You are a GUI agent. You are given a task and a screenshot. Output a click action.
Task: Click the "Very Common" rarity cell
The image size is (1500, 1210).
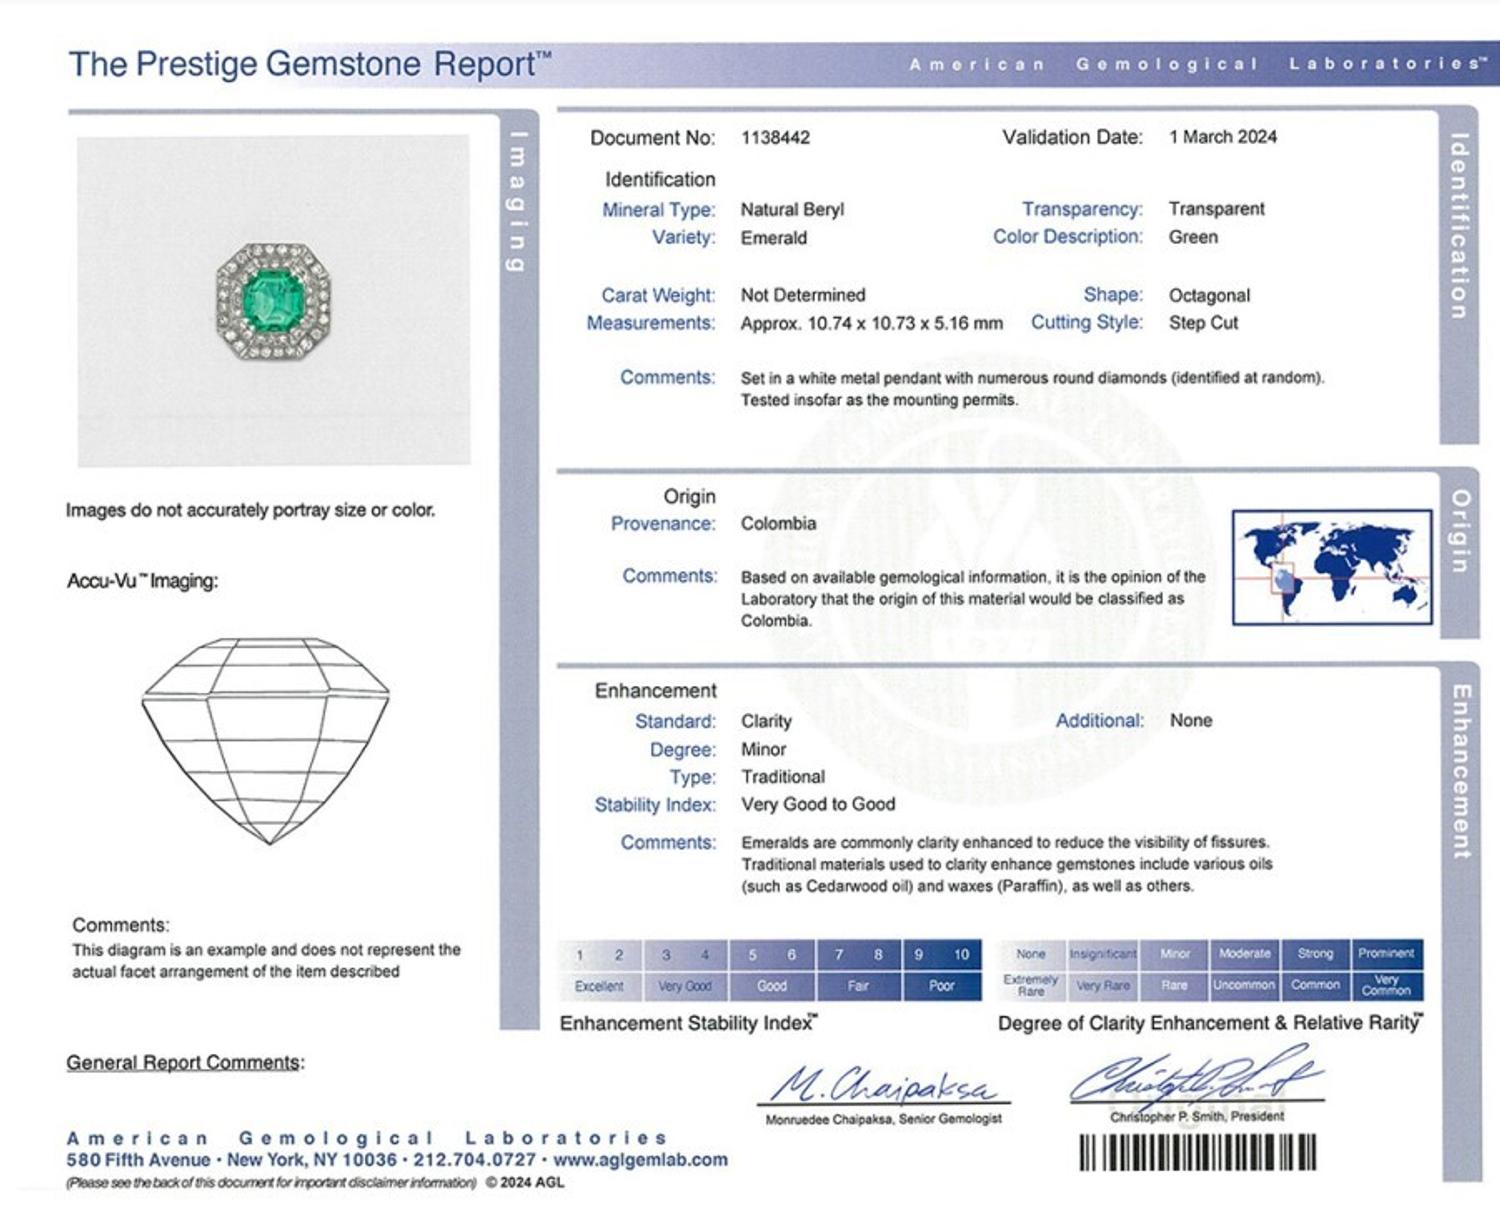[x=1387, y=986]
